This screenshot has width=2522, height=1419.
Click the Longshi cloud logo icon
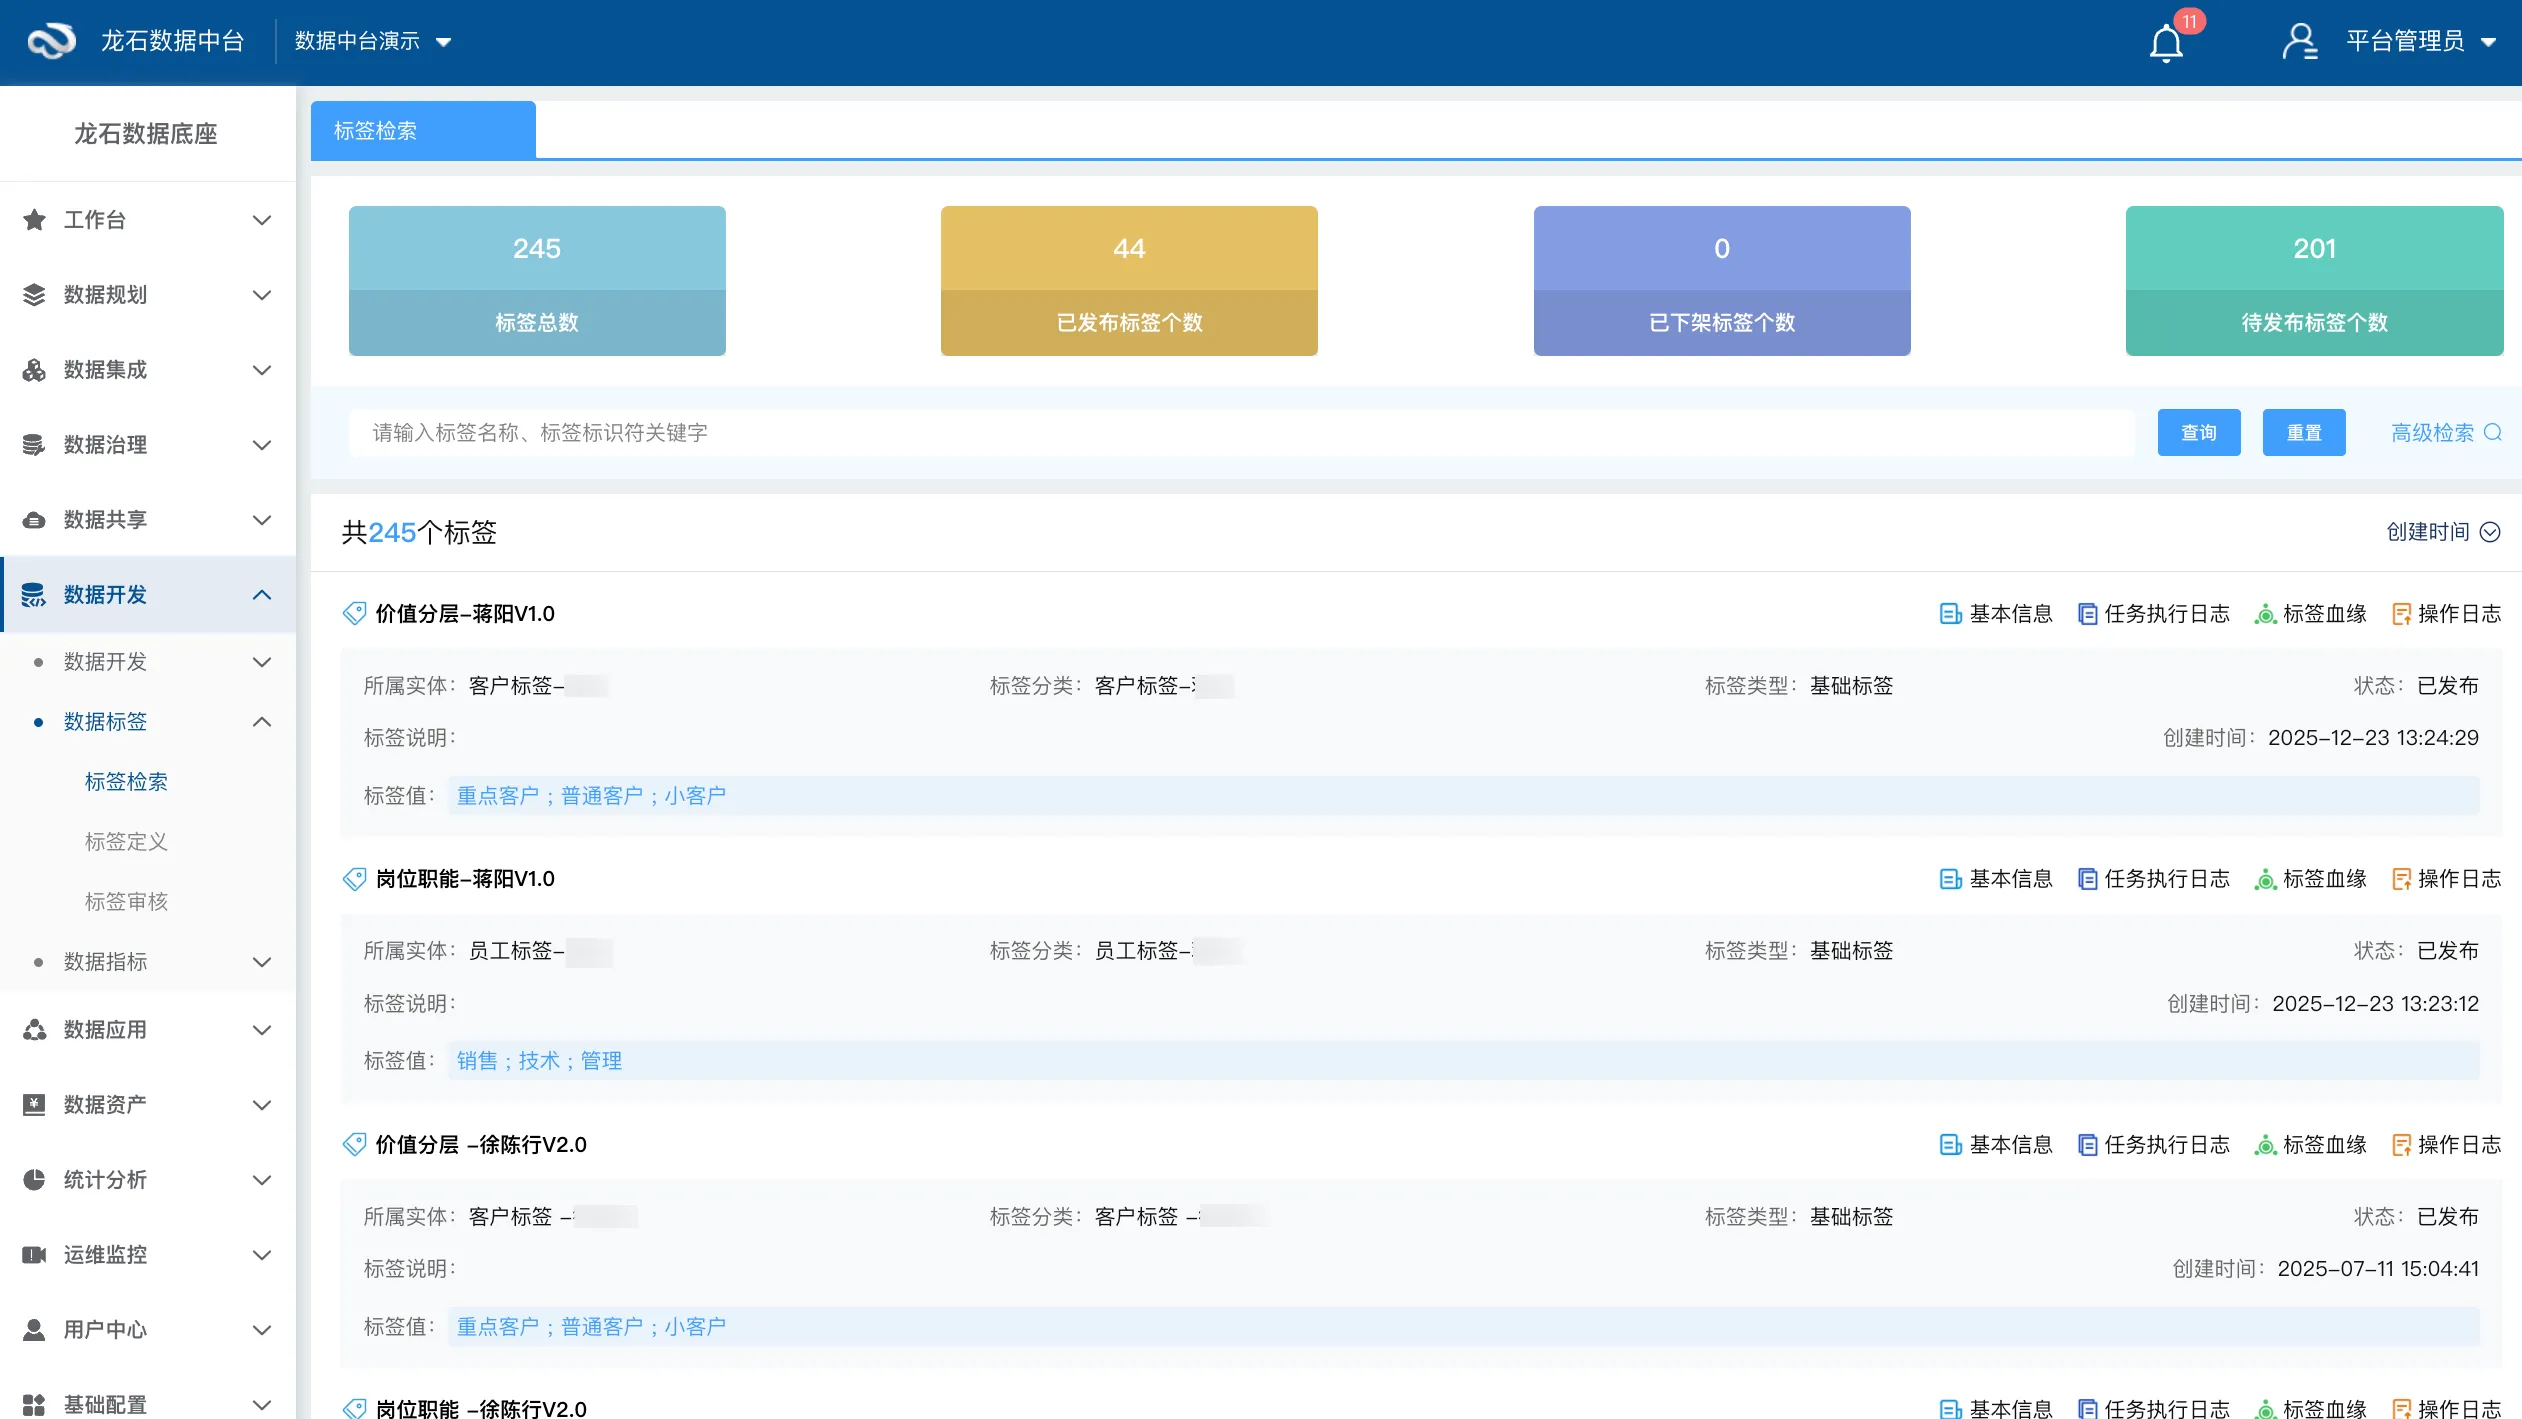coord(51,41)
